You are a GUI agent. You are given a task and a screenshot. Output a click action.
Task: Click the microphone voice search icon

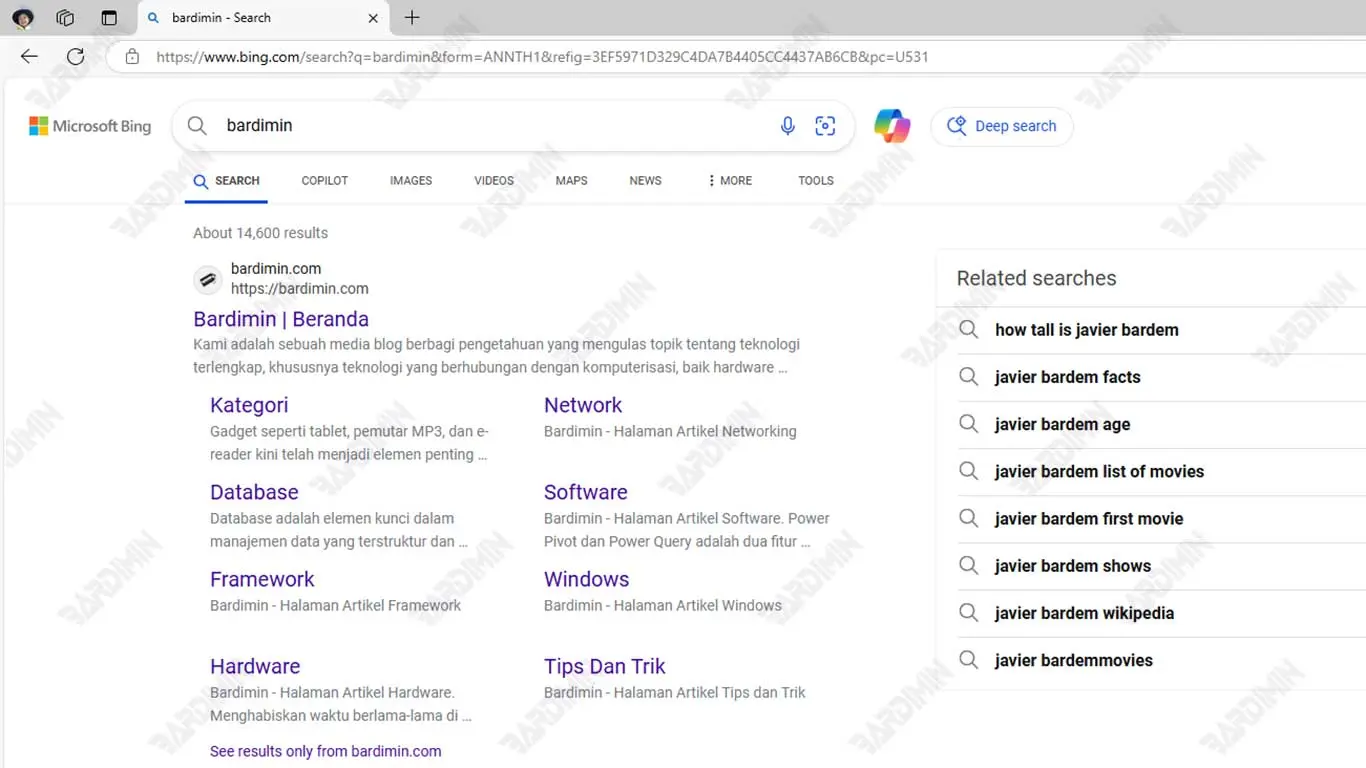point(787,126)
